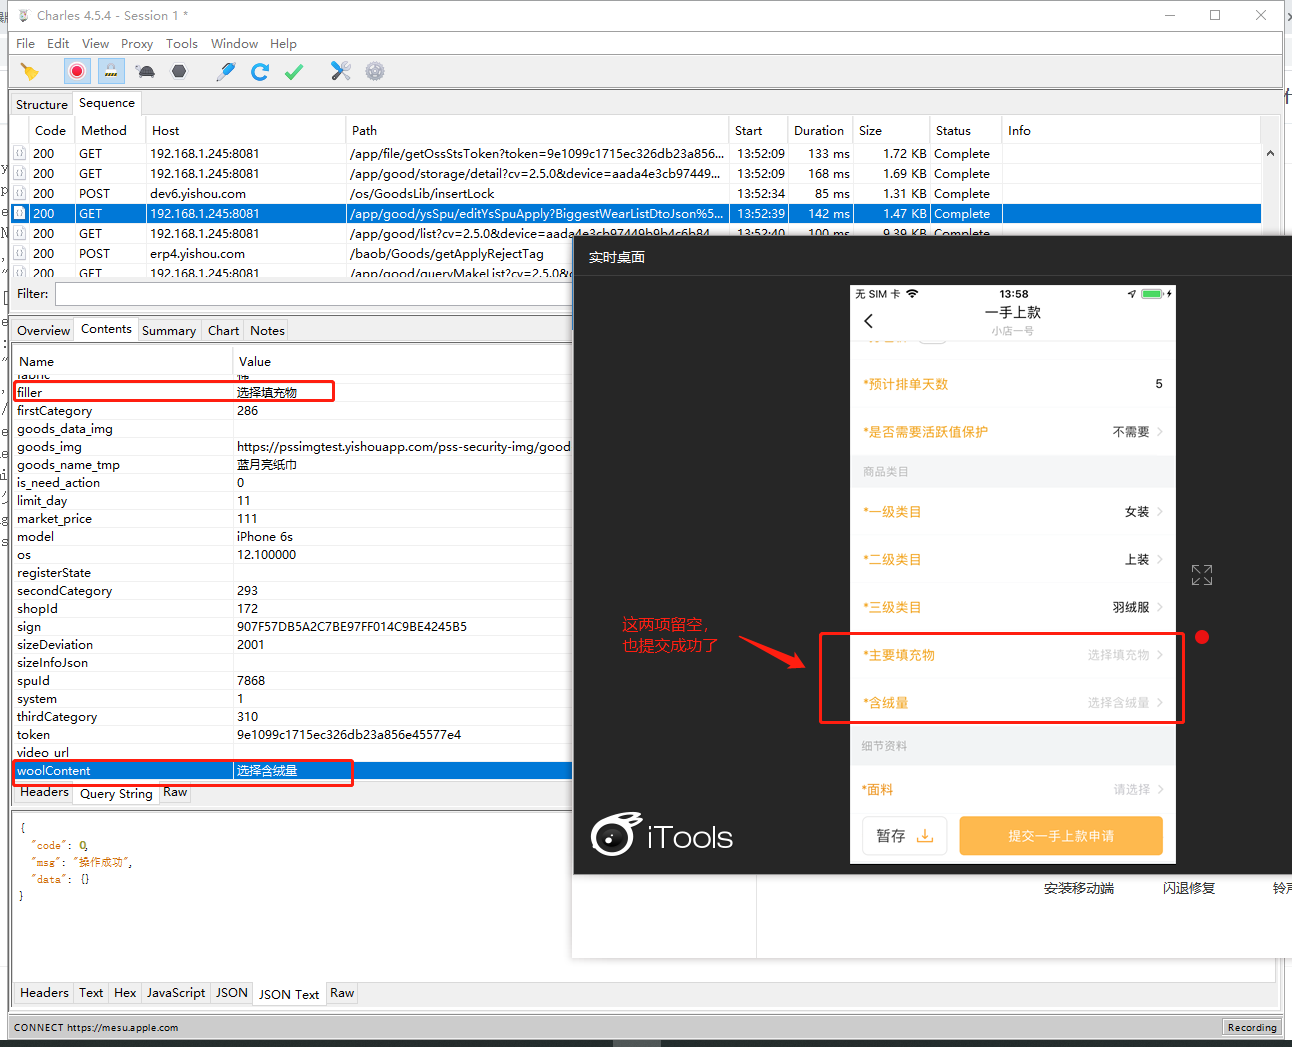Click the 暂存 save draft button
Image resolution: width=1292 pixels, height=1047 pixels.
click(x=904, y=836)
